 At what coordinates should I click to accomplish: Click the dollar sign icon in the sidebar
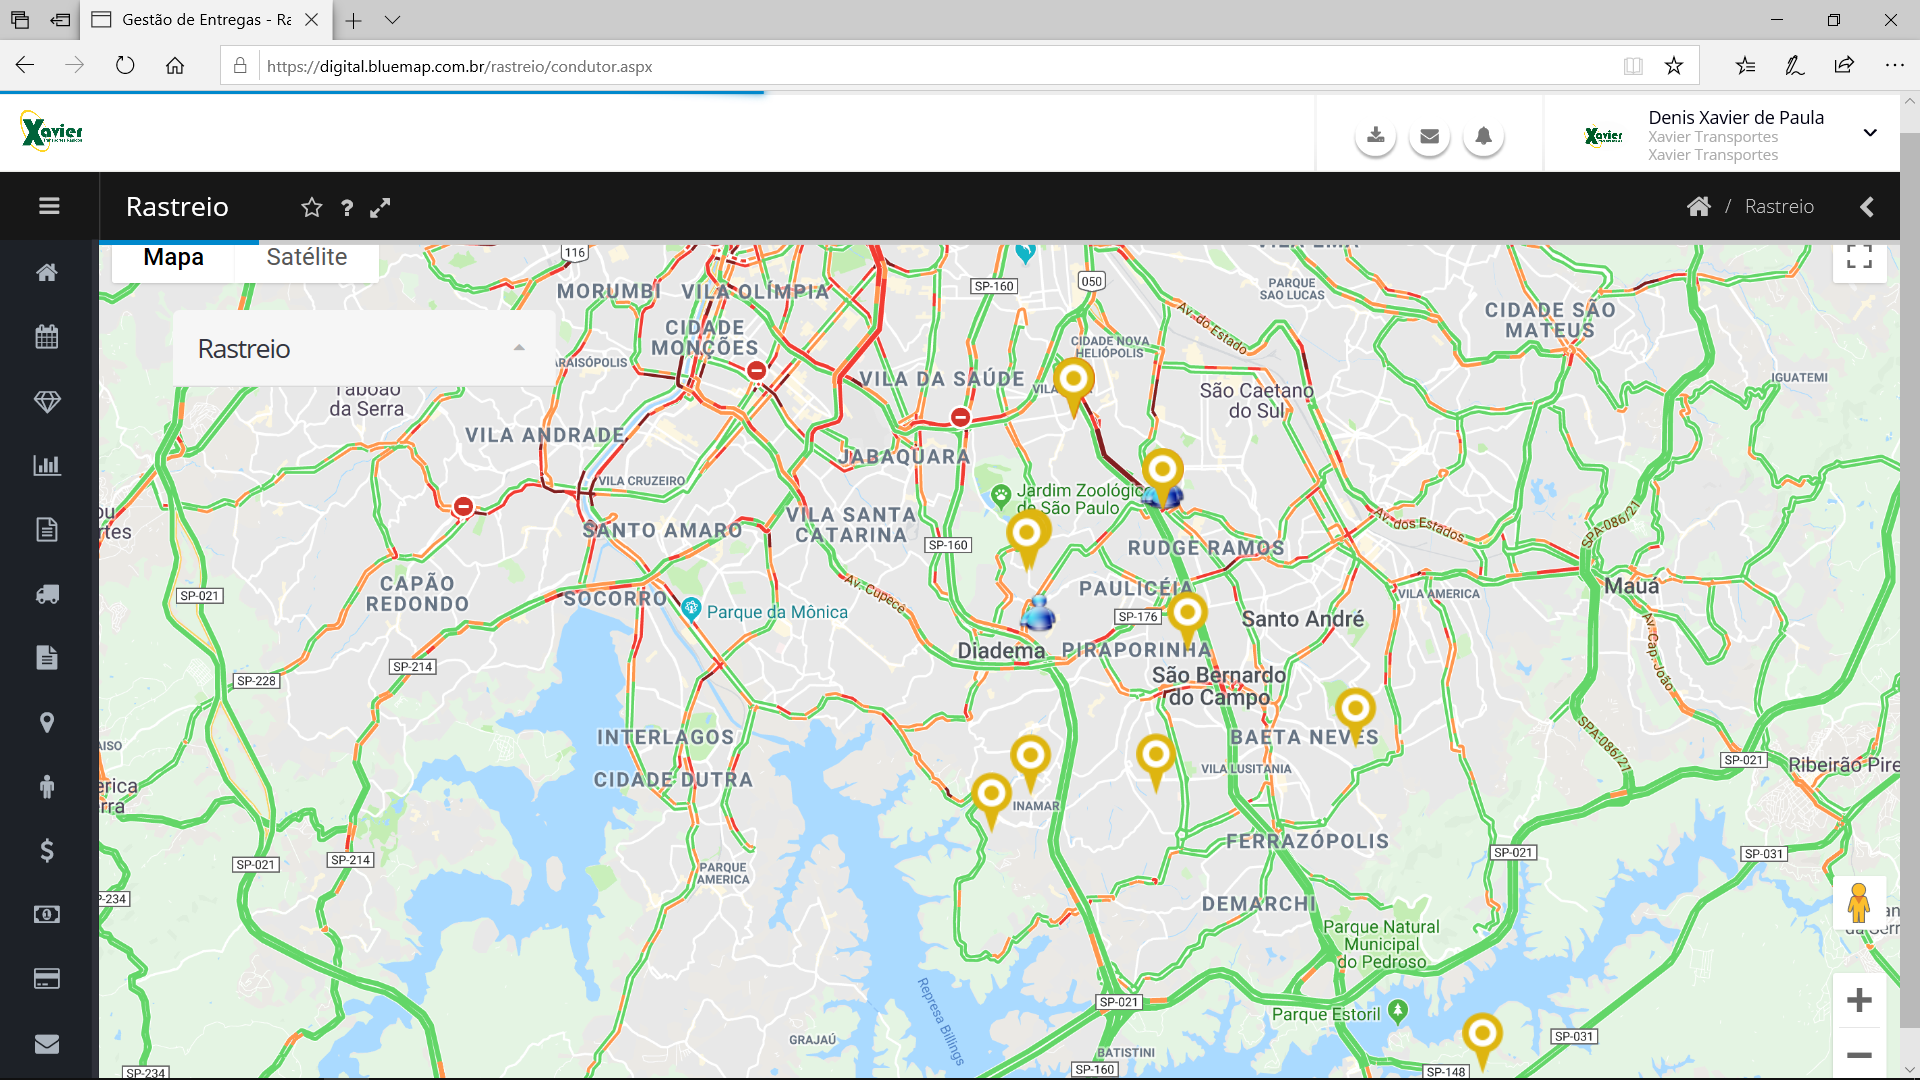[x=47, y=850]
